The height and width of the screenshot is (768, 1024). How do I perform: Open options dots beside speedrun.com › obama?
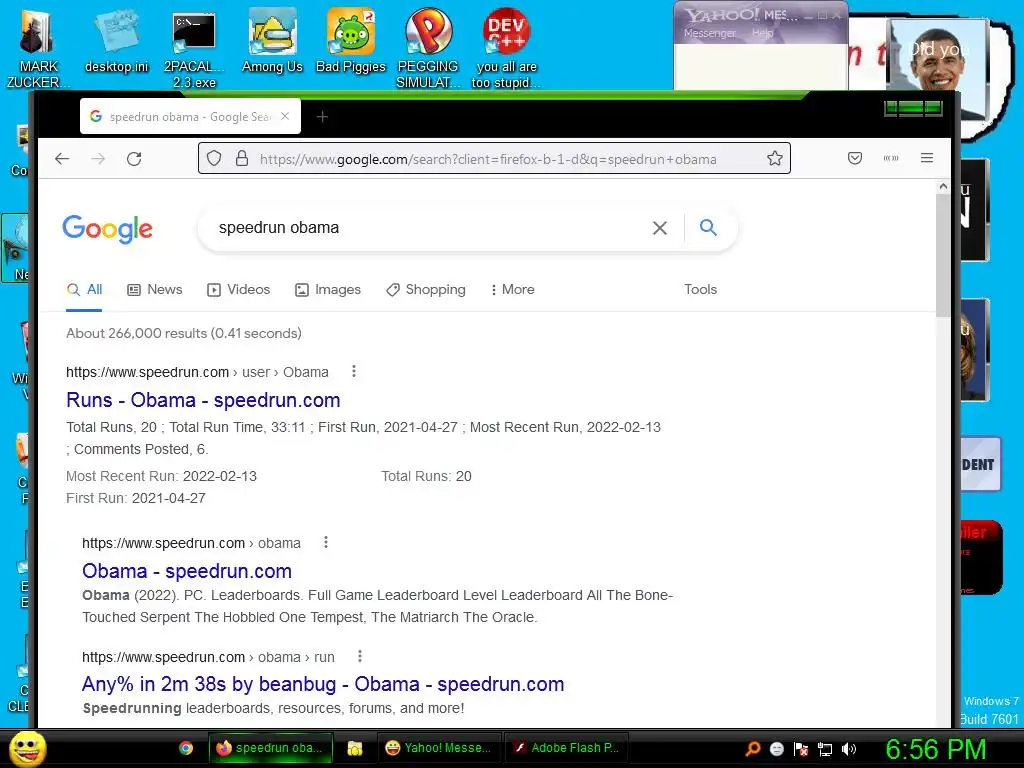pyautogui.click(x=326, y=543)
